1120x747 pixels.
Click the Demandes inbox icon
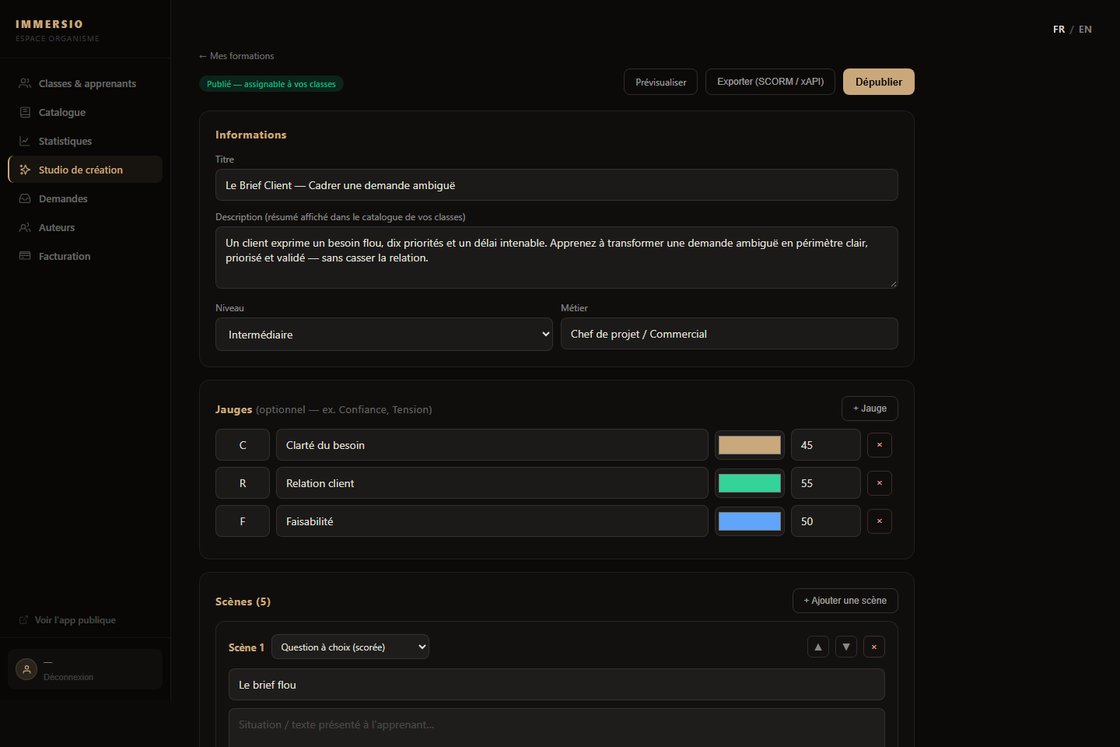click(25, 199)
